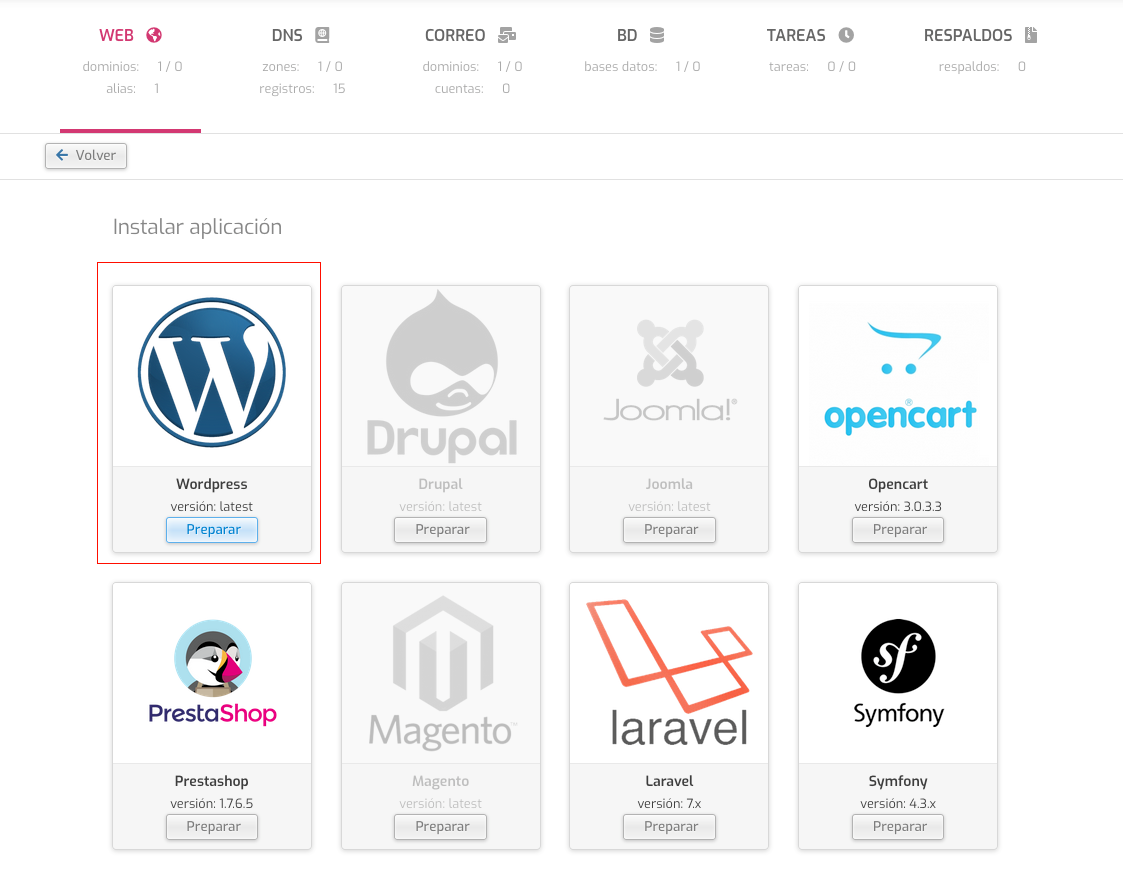Select the Laravel logo image
Screen dimensions: 1123x894
[x=669, y=673]
